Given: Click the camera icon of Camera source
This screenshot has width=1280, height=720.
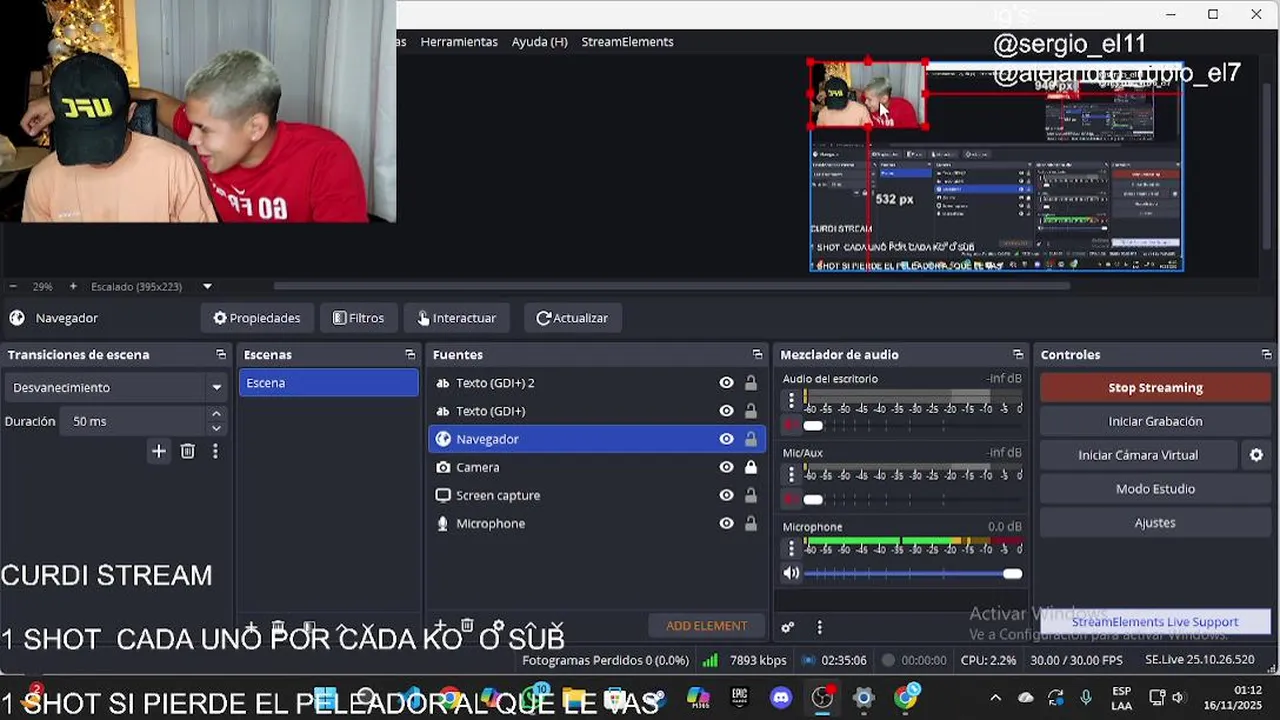Looking at the screenshot, I should pos(443,467).
